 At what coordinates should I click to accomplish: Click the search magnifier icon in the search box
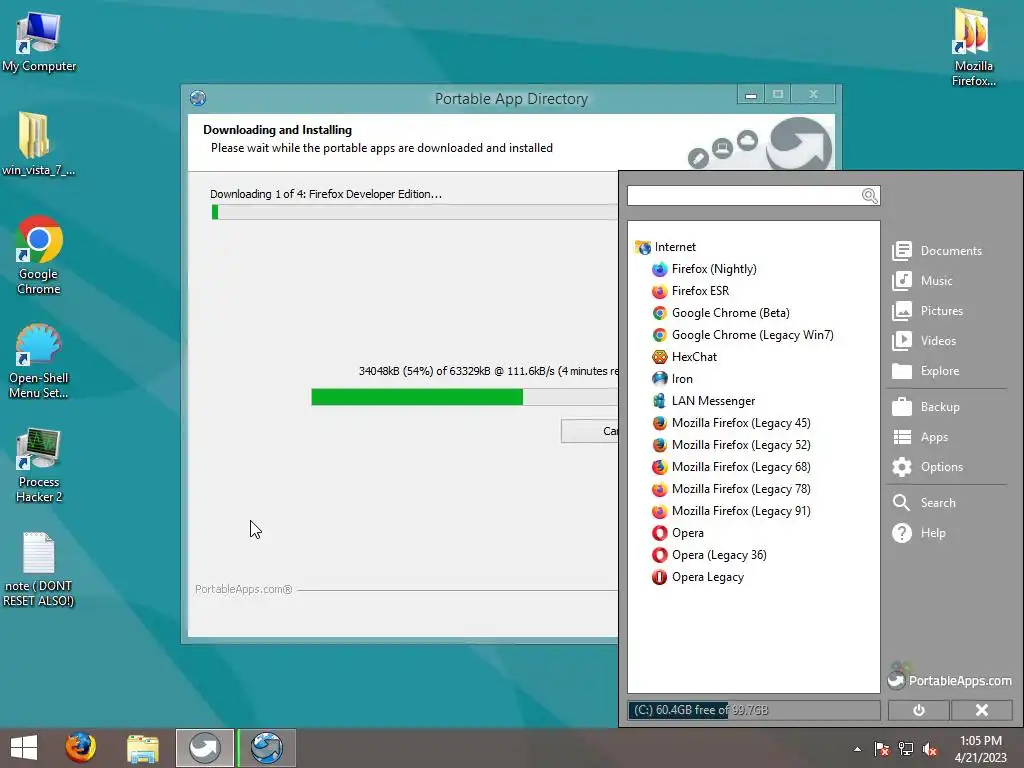click(x=869, y=196)
